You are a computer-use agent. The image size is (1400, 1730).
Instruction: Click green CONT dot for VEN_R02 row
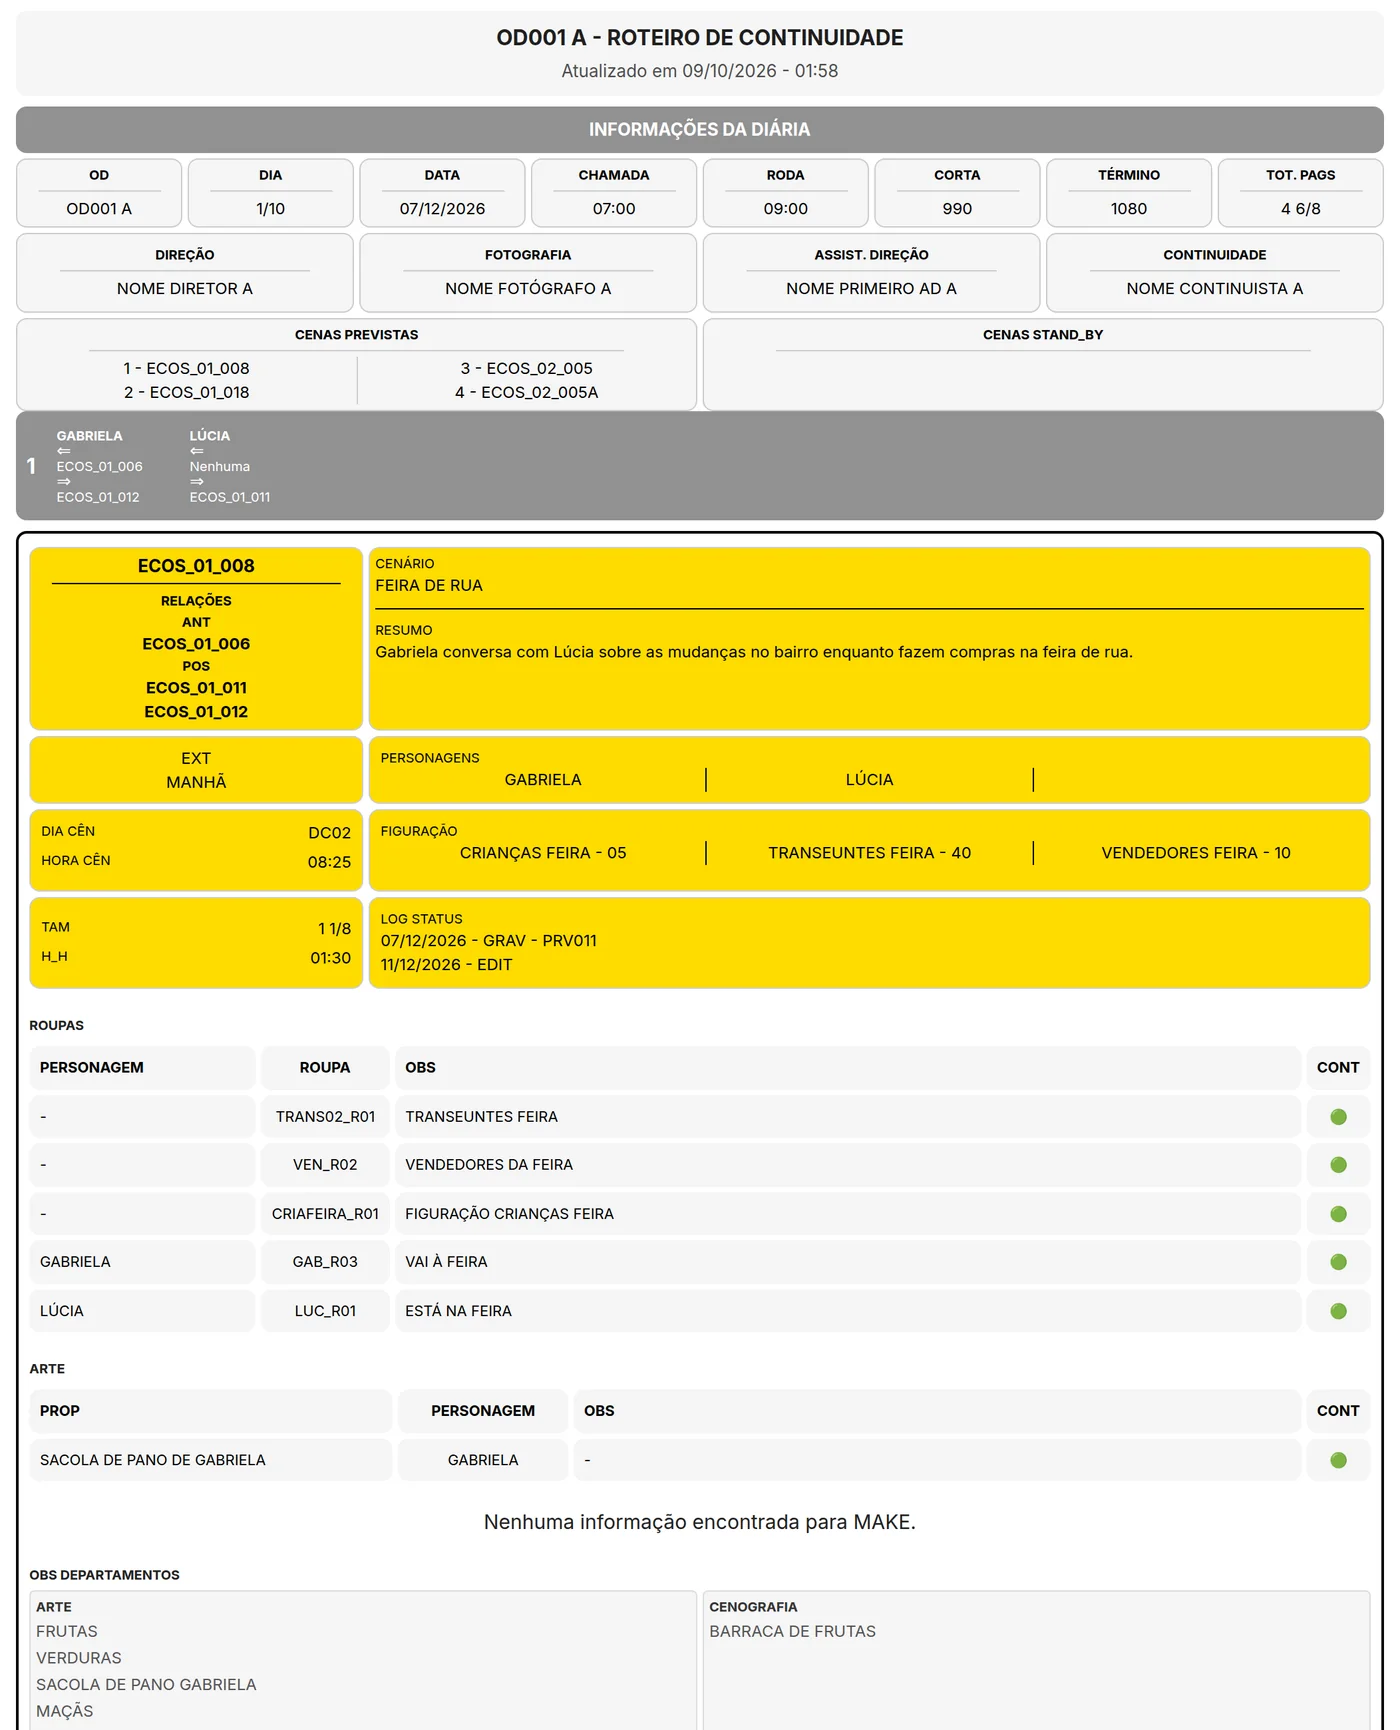point(1338,1165)
